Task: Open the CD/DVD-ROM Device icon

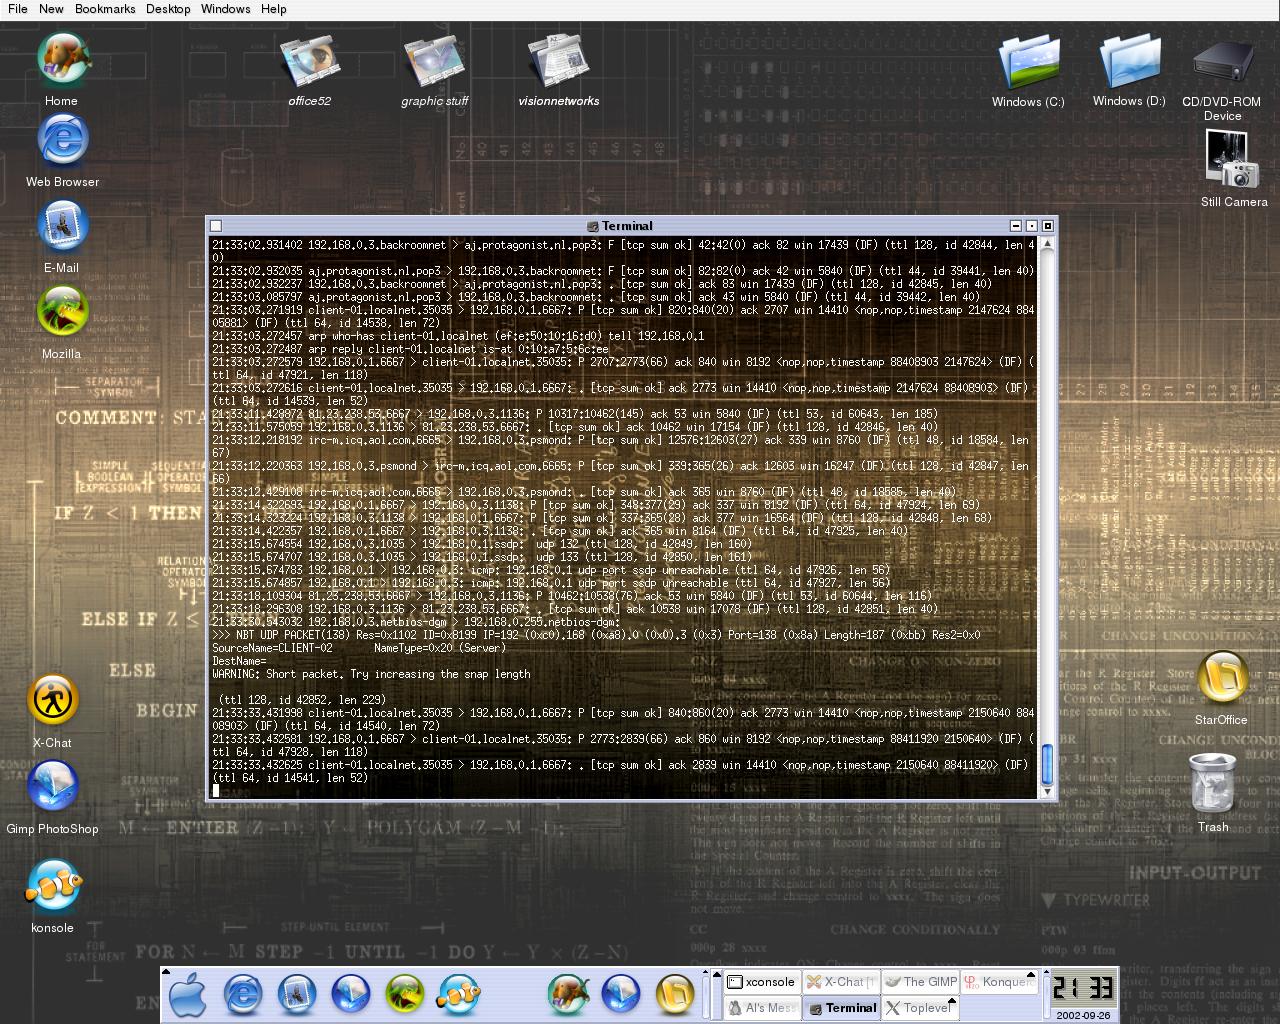Action: click(1222, 64)
